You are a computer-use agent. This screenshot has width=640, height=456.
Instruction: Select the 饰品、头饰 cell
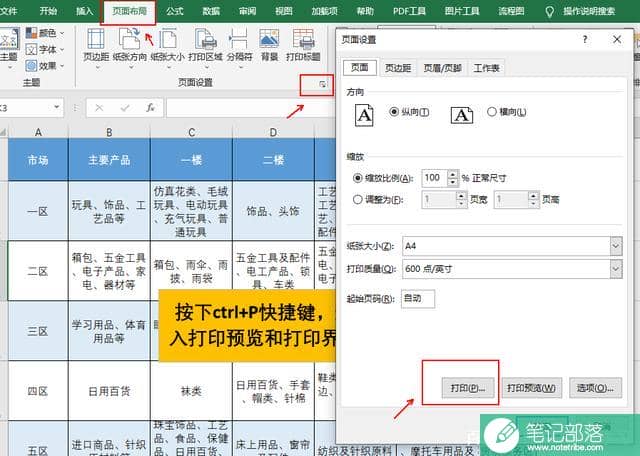coord(273,211)
